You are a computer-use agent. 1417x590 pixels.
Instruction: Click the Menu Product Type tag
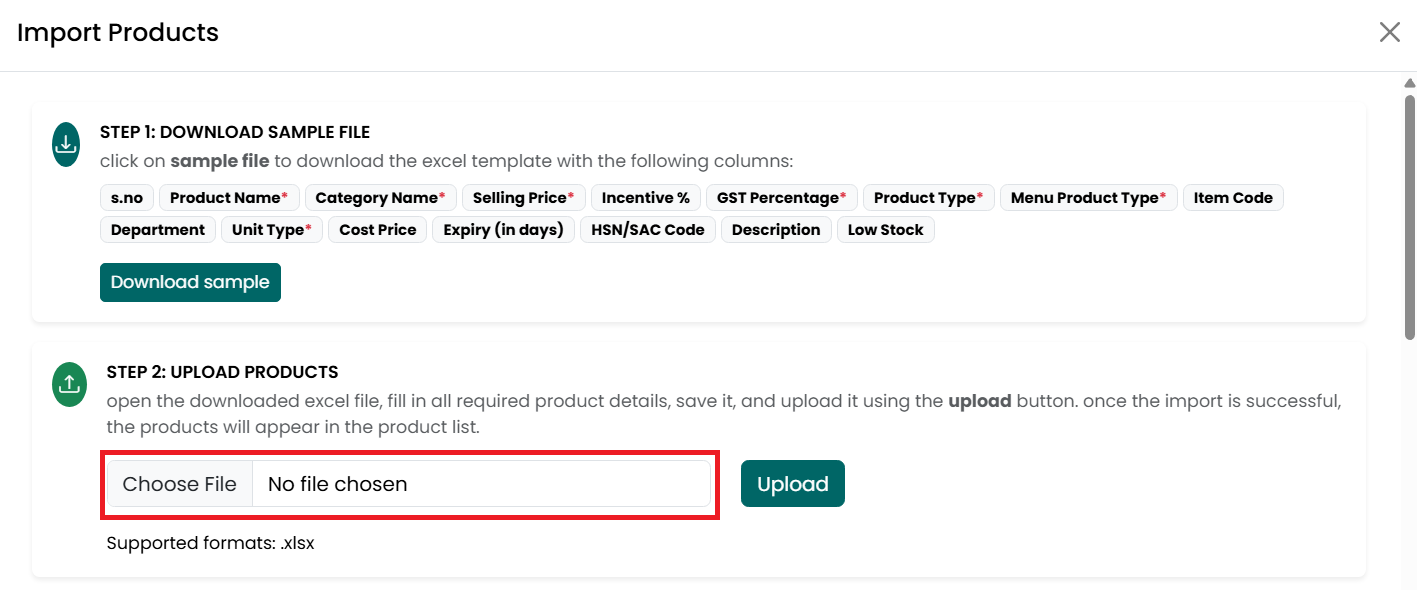pos(1089,198)
